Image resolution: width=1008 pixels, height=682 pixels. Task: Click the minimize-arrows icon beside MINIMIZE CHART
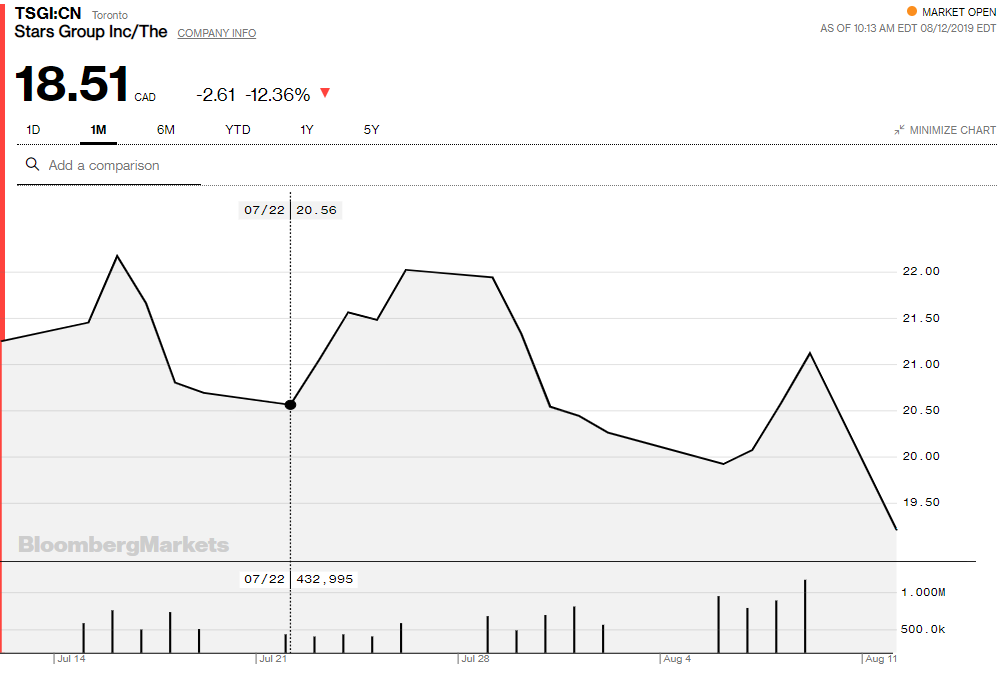pyautogui.click(x=898, y=130)
